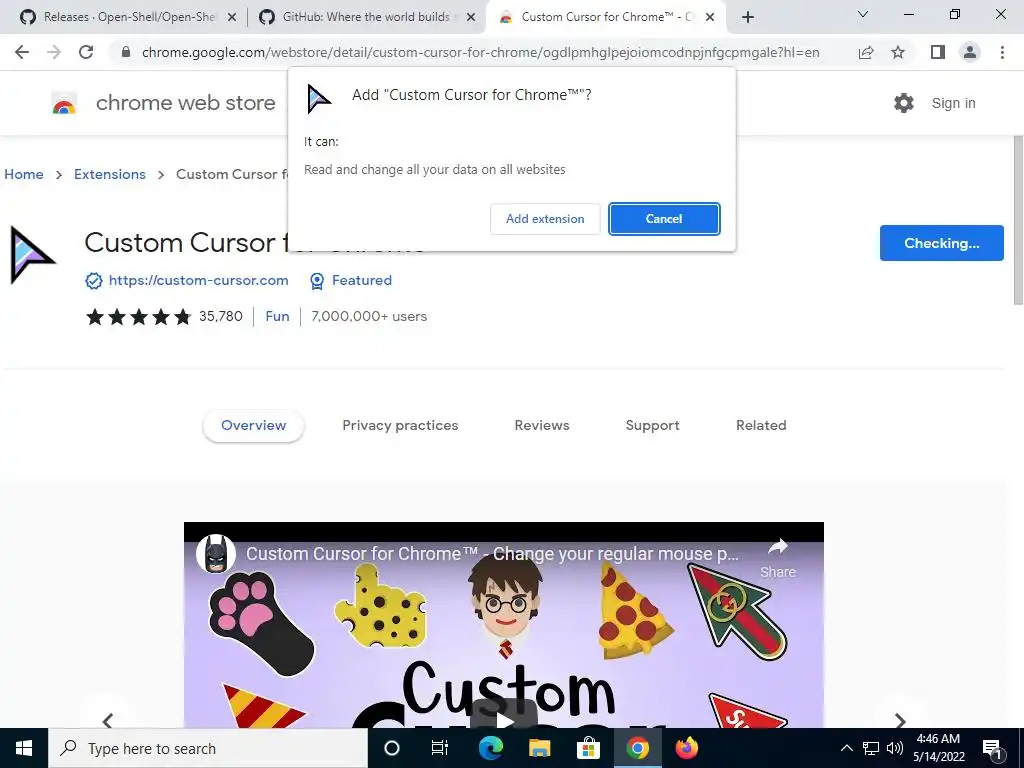Open Microsoft Edge from taskbar
1024x768 pixels.
(x=490, y=748)
